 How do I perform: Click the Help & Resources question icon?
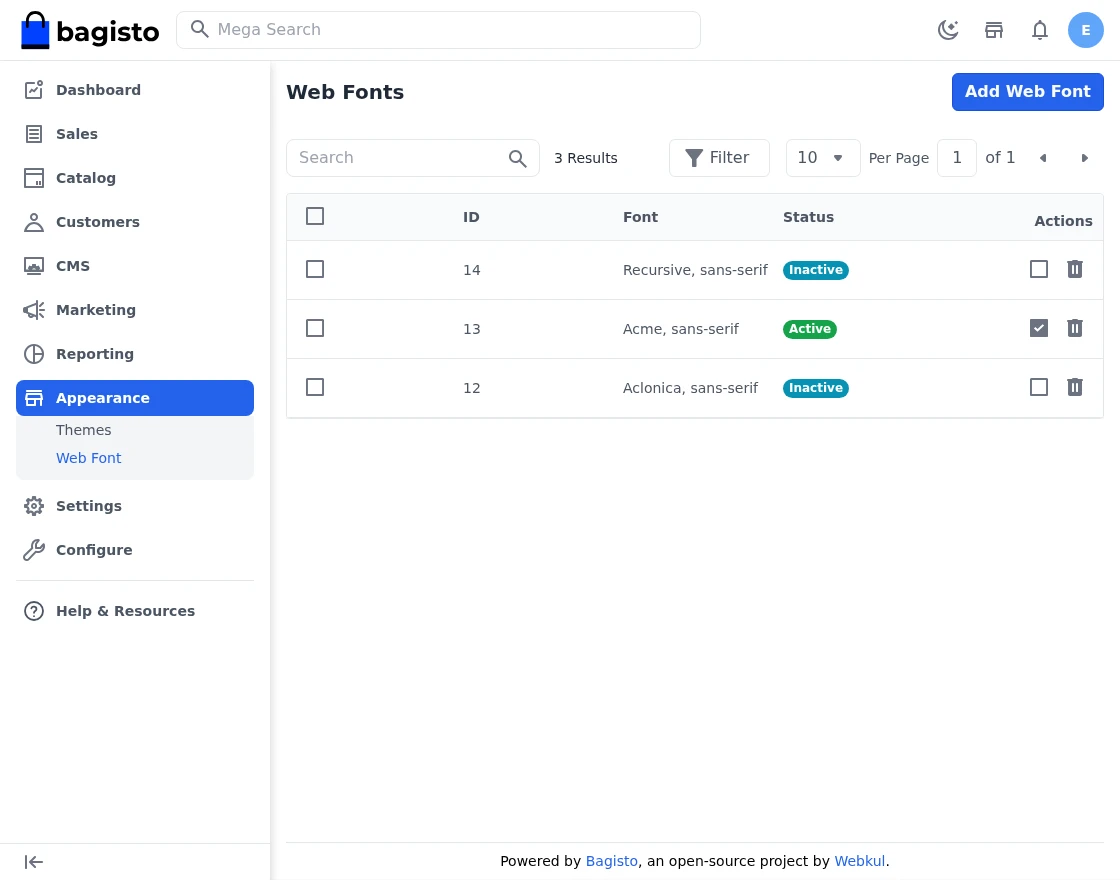click(x=34, y=611)
